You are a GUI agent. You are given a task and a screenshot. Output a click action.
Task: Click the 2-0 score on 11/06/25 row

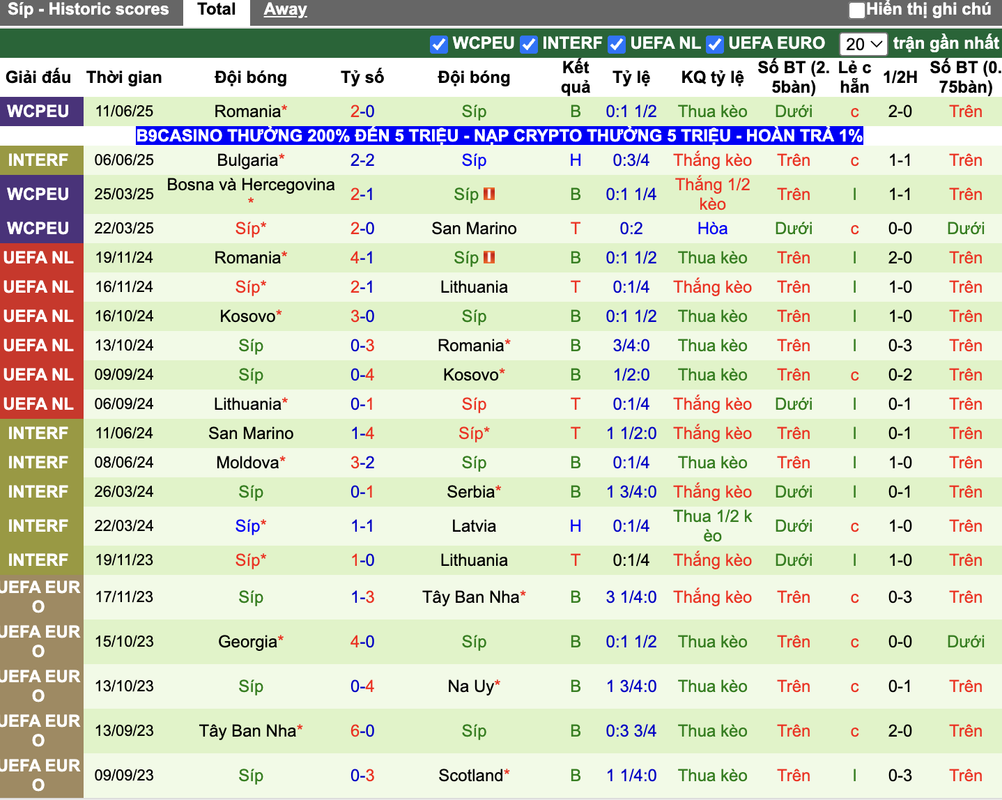coord(362,111)
